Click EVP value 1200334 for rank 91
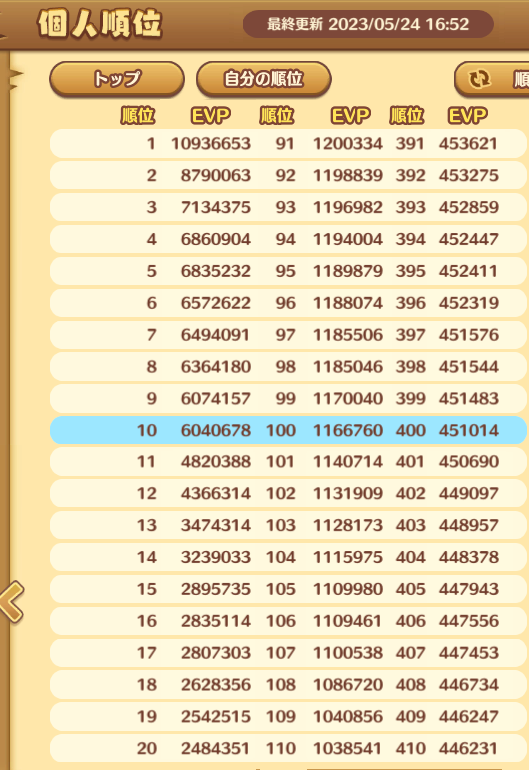 click(x=348, y=143)
